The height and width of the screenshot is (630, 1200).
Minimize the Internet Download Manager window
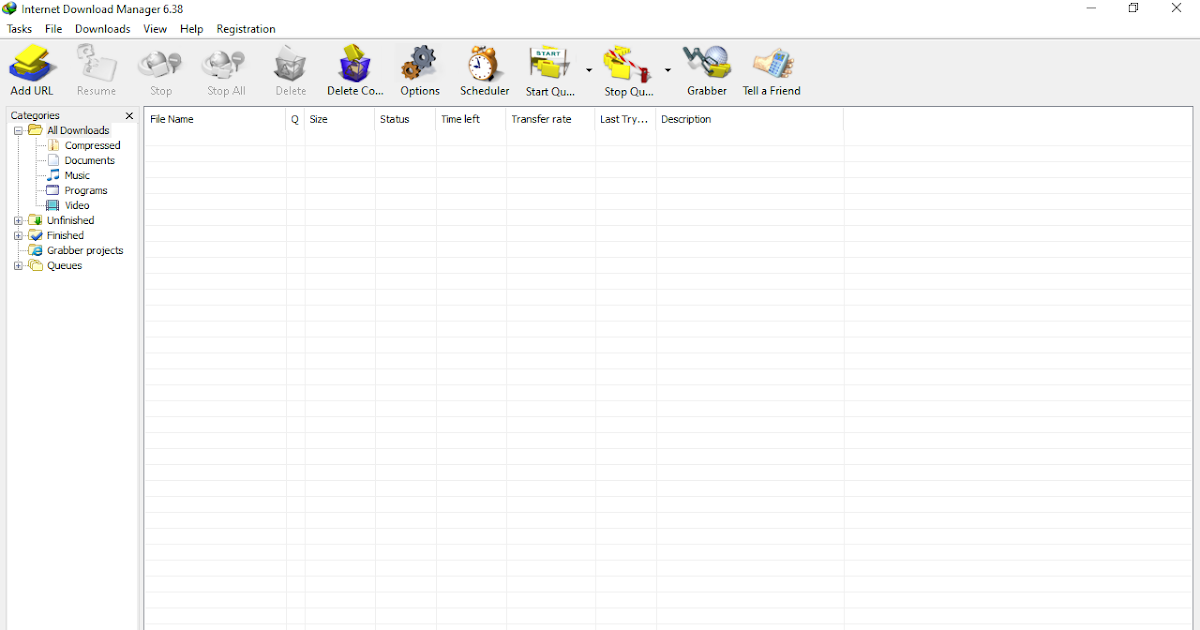(1090, 8)
